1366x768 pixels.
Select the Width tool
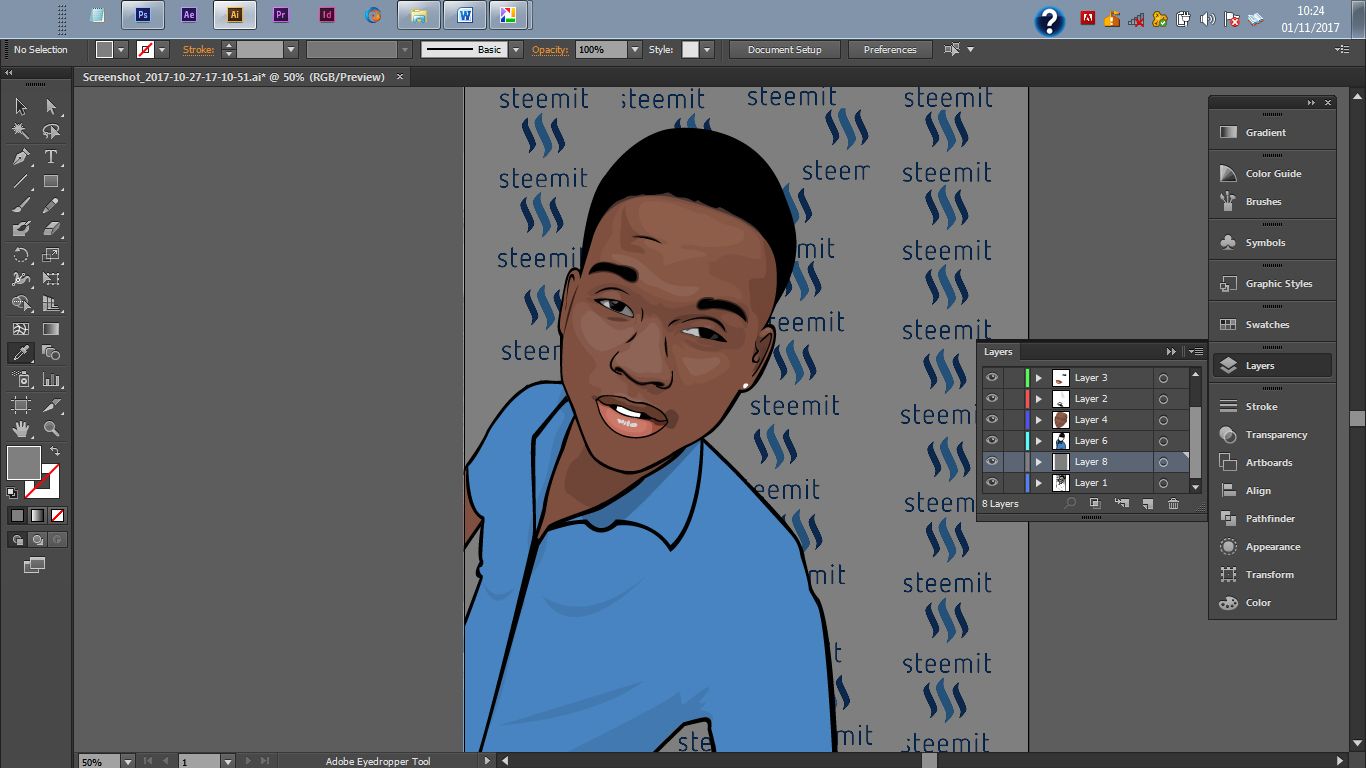21,279
